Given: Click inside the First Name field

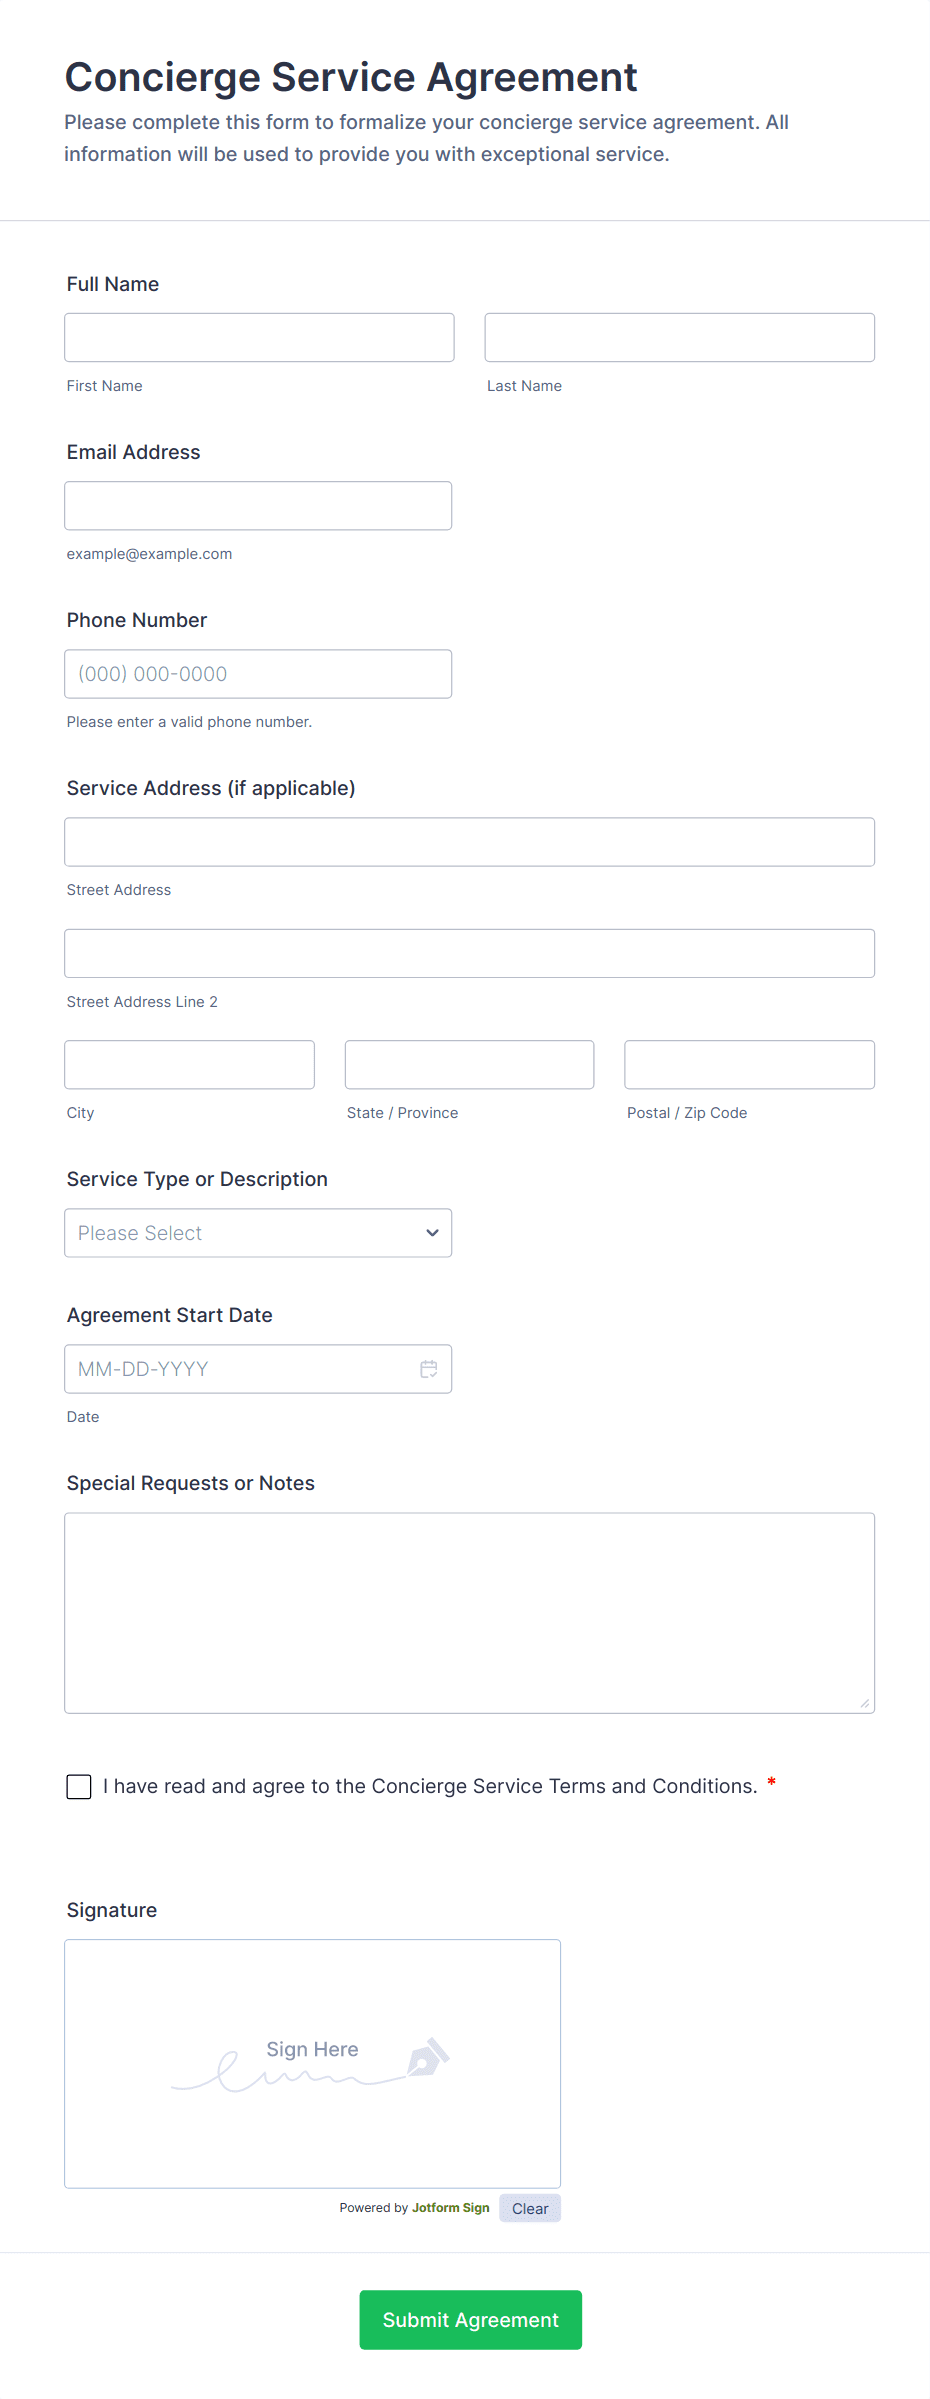Looking at the screenshot, I should pos(259,337).
